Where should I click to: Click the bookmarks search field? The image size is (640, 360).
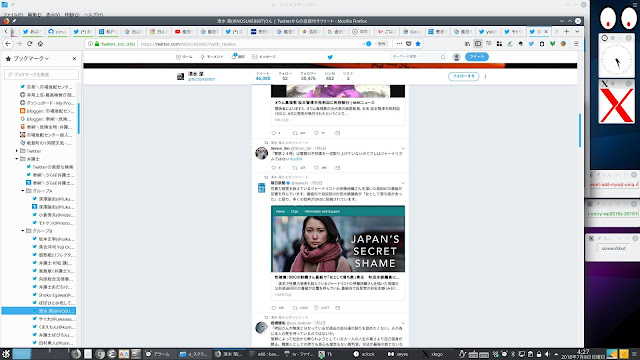(x=42, y=74)
